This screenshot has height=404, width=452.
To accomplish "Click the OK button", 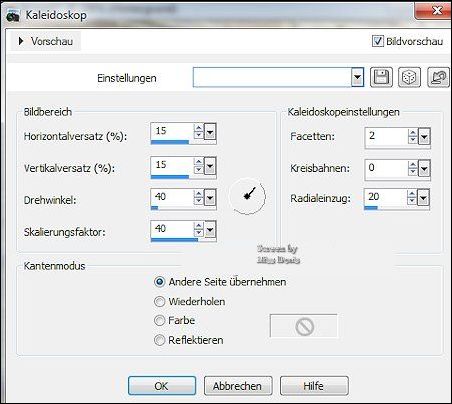I will (x=162, y=386).
